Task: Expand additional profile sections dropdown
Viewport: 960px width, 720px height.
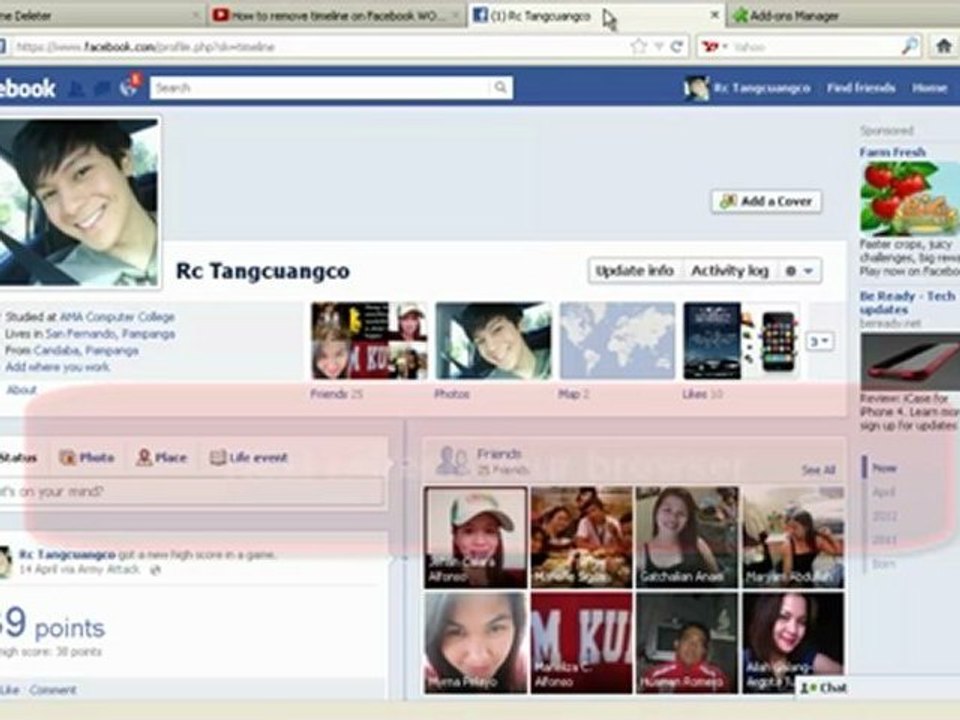Action: coord(820,341)
